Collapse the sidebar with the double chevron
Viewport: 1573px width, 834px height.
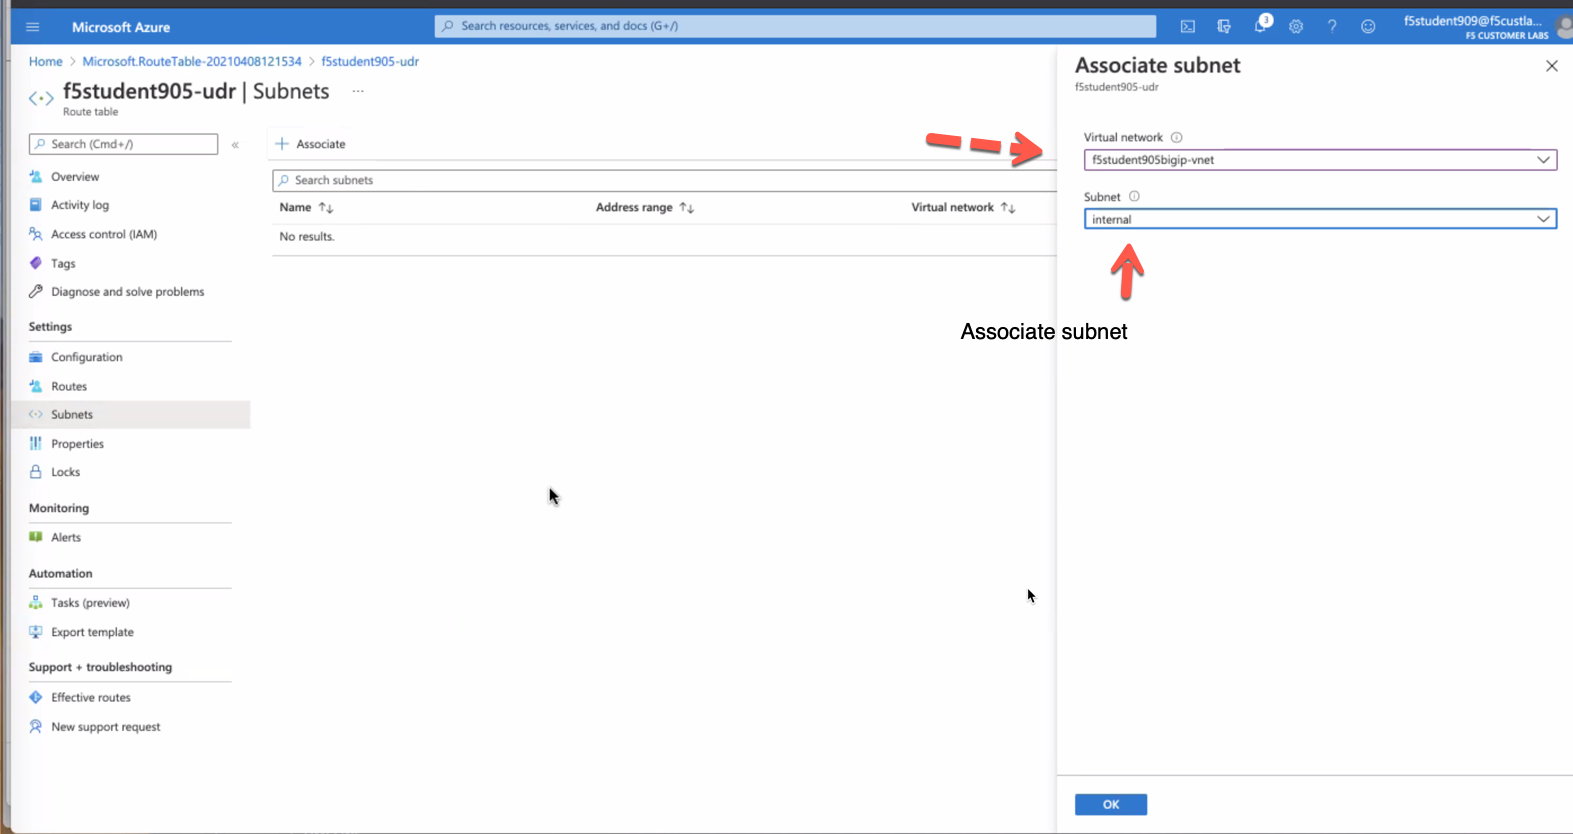[236, 145]
